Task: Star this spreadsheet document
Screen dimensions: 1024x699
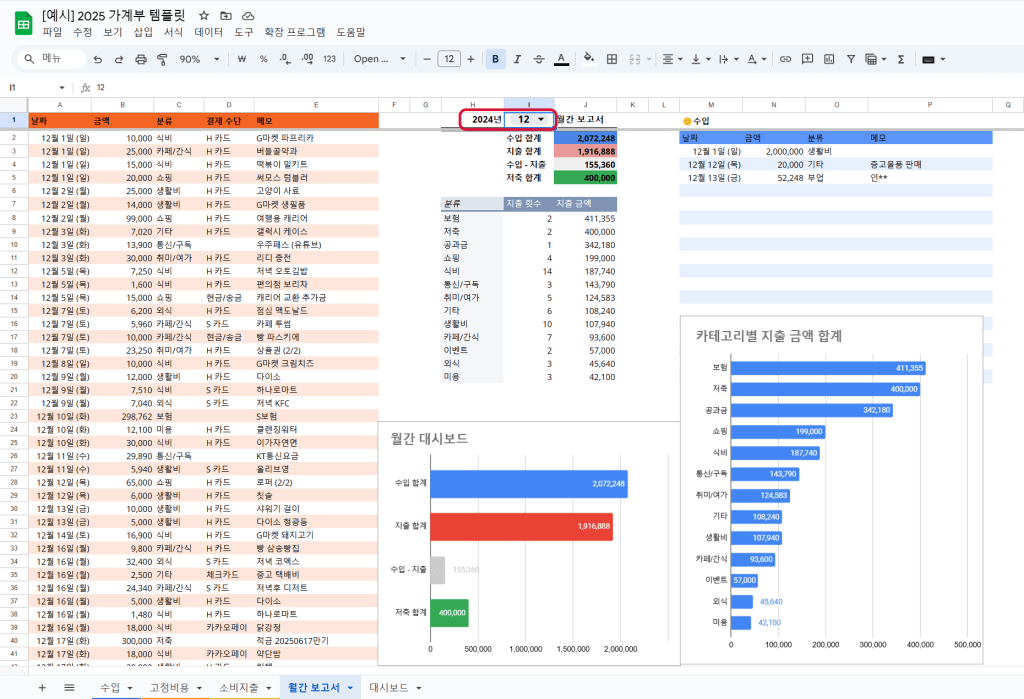Action: (x=204, y=16)
